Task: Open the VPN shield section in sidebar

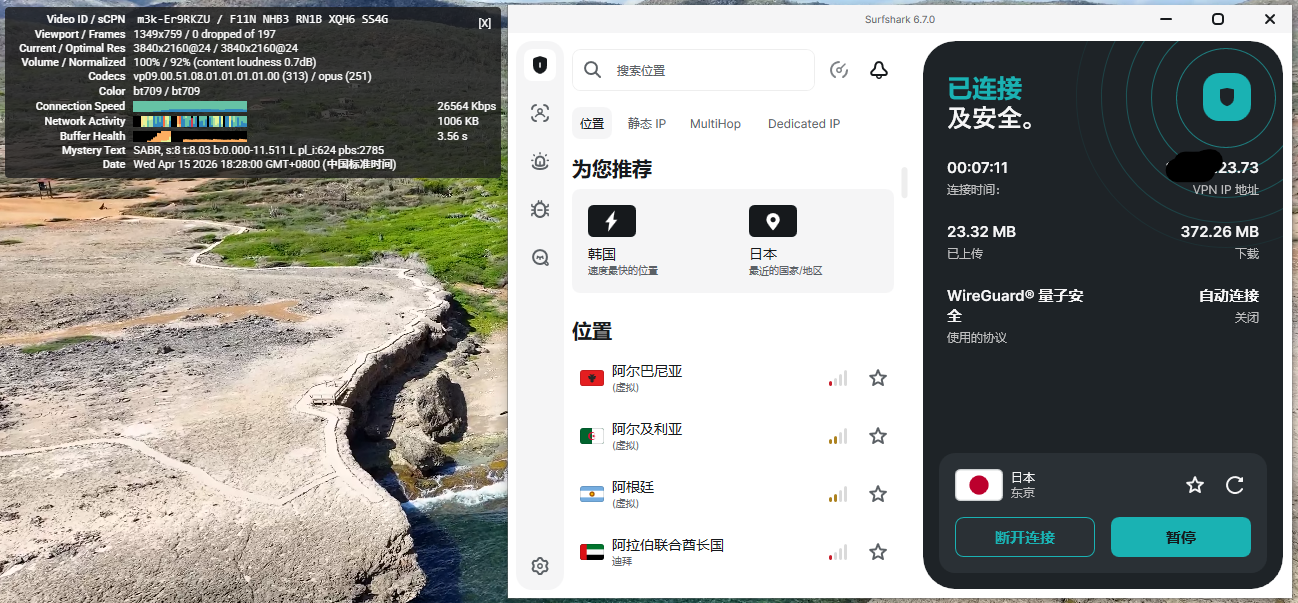Action: 540,65
